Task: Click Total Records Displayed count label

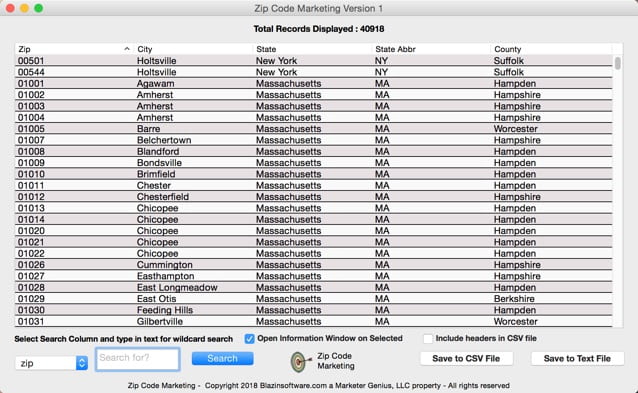Action: point(319,29)
